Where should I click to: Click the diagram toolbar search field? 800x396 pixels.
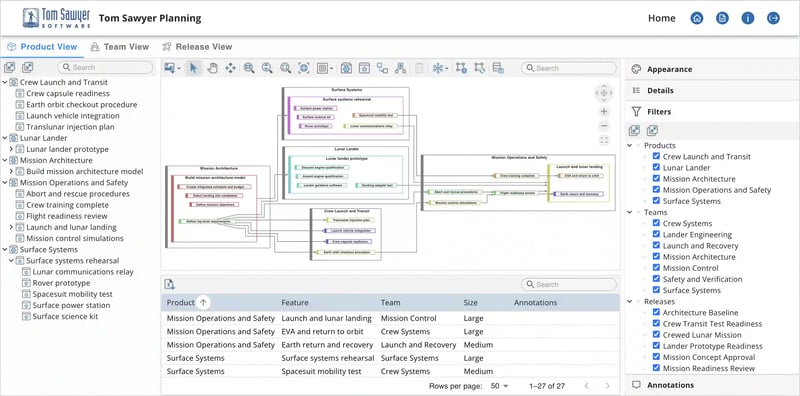(x=568, y=68)
